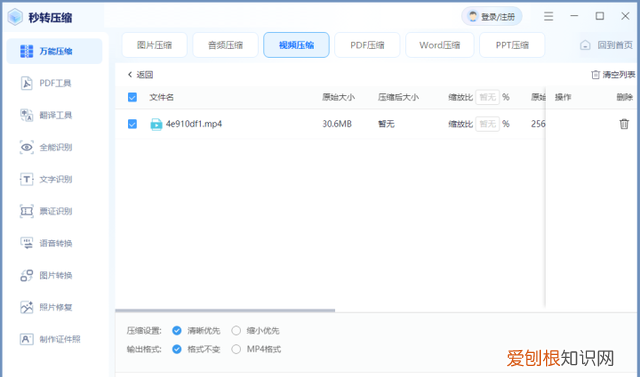Toggle the select-all checkbox in header

tap(132, 97)
